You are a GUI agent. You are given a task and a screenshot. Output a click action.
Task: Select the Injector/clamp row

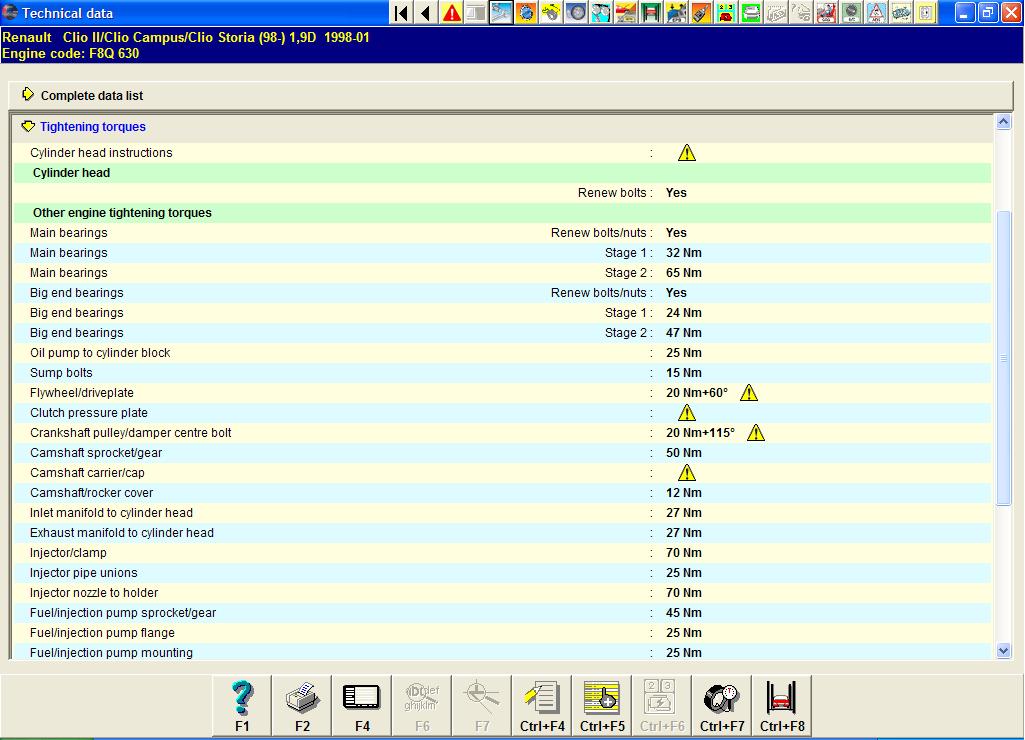tap(502, 553)
